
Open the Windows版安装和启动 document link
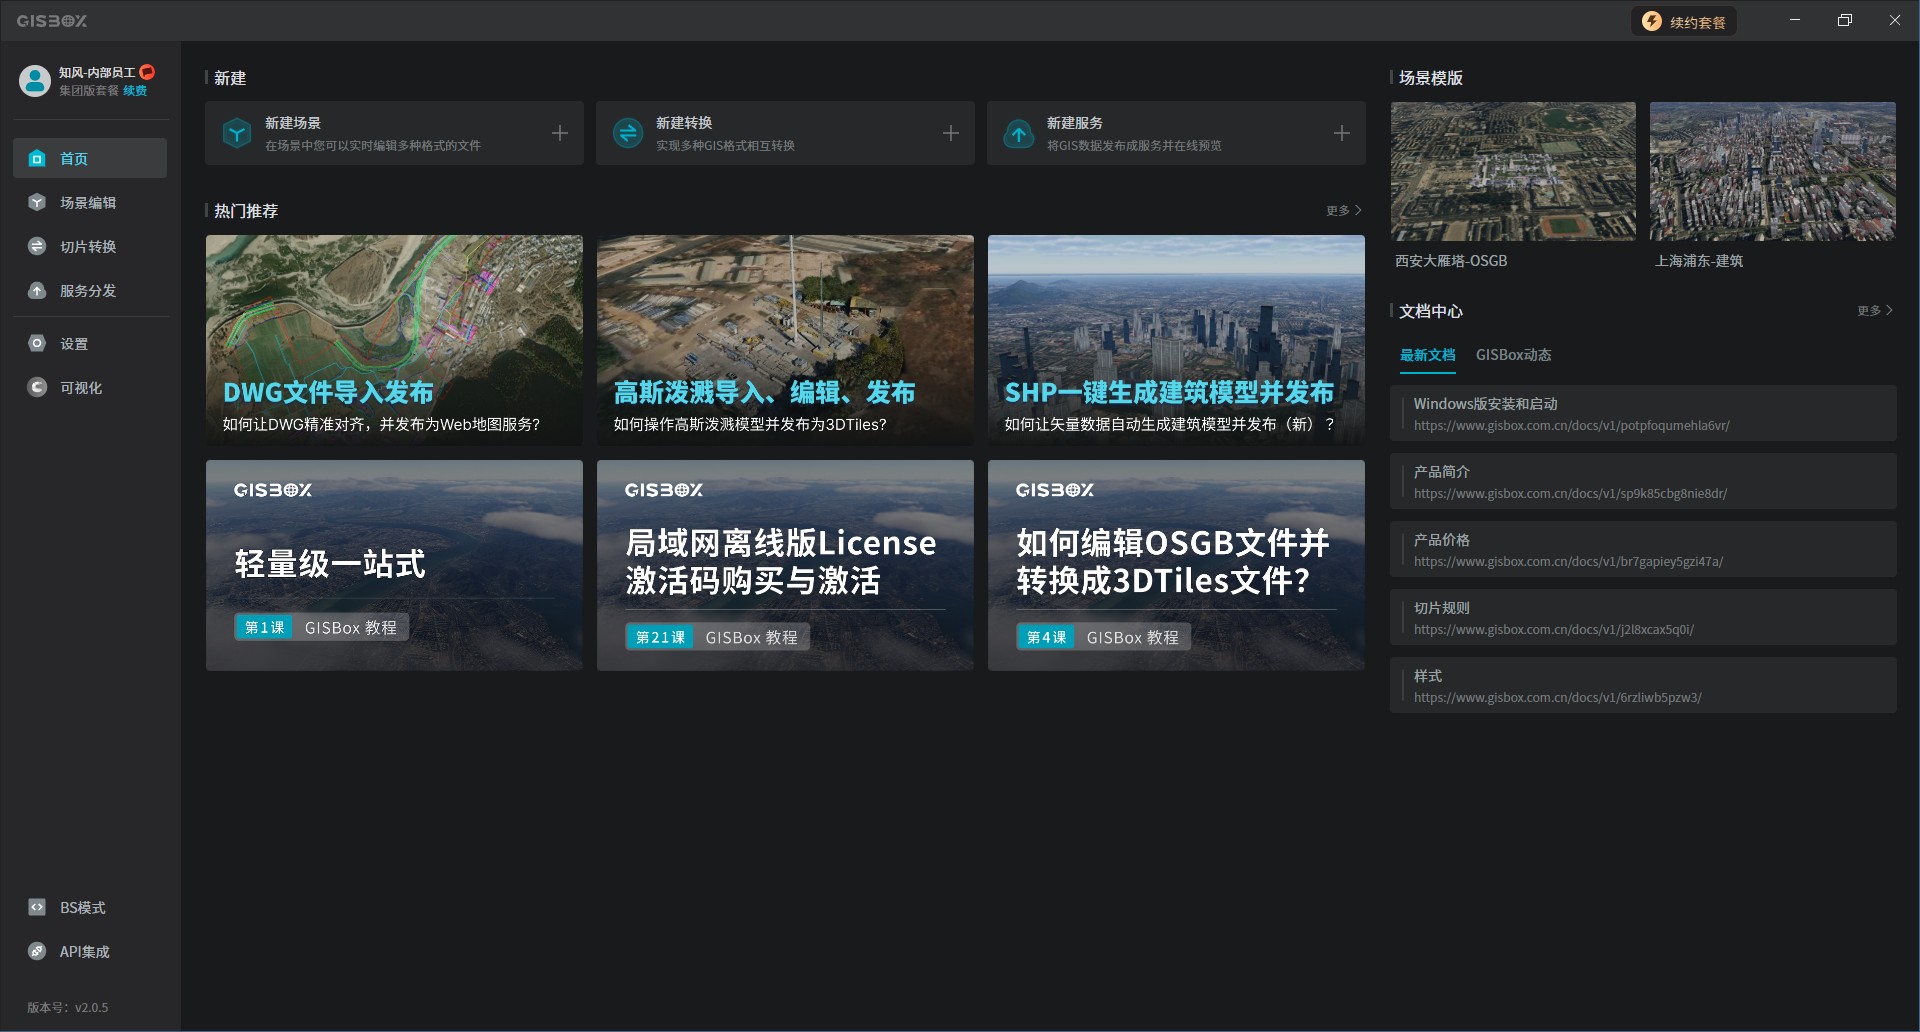click(x=1642, y=413)
